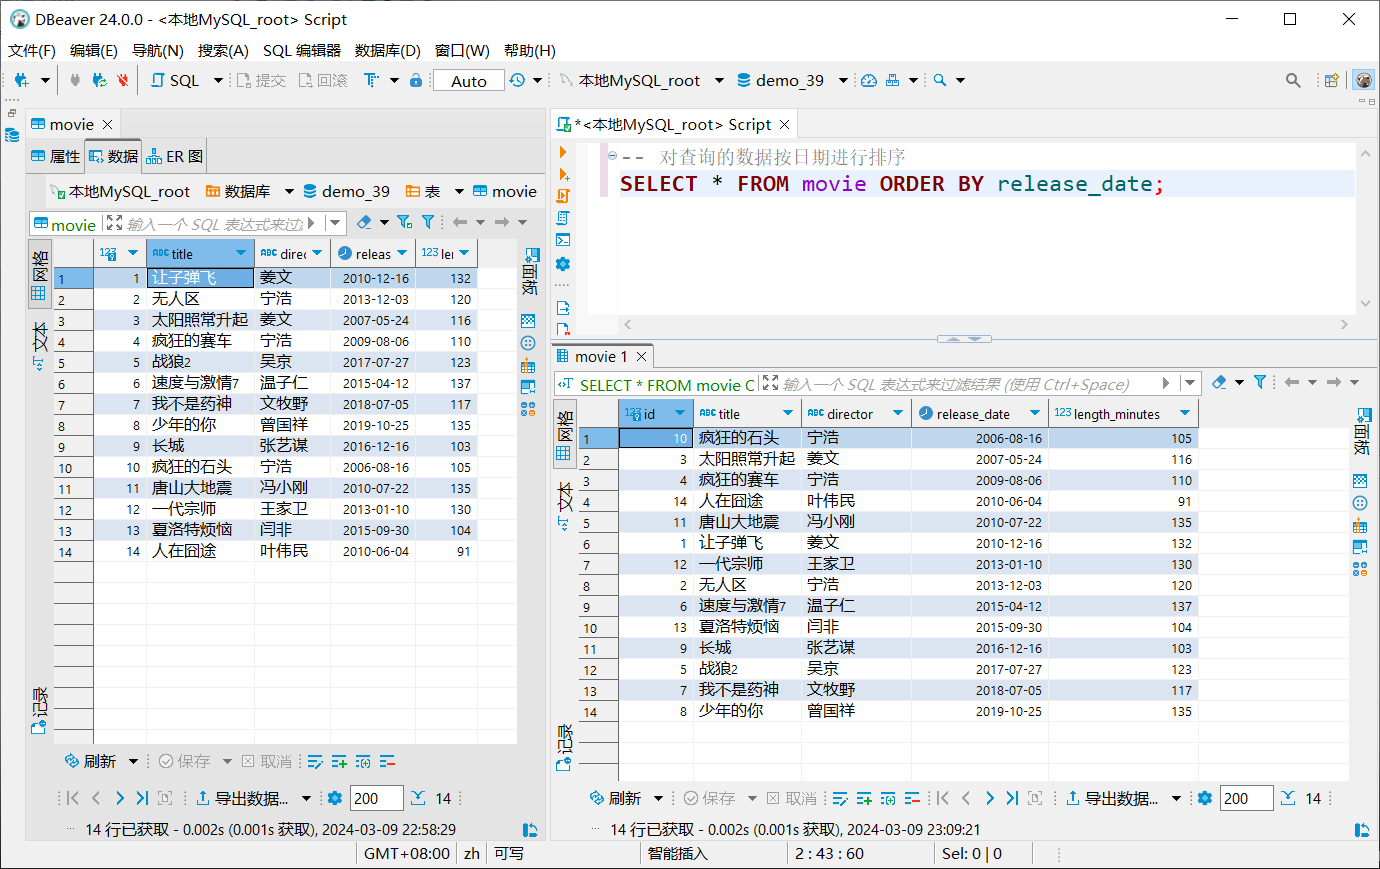
Task: Toggle the record mode in the left panel
Action: click(x=39, y=711)
